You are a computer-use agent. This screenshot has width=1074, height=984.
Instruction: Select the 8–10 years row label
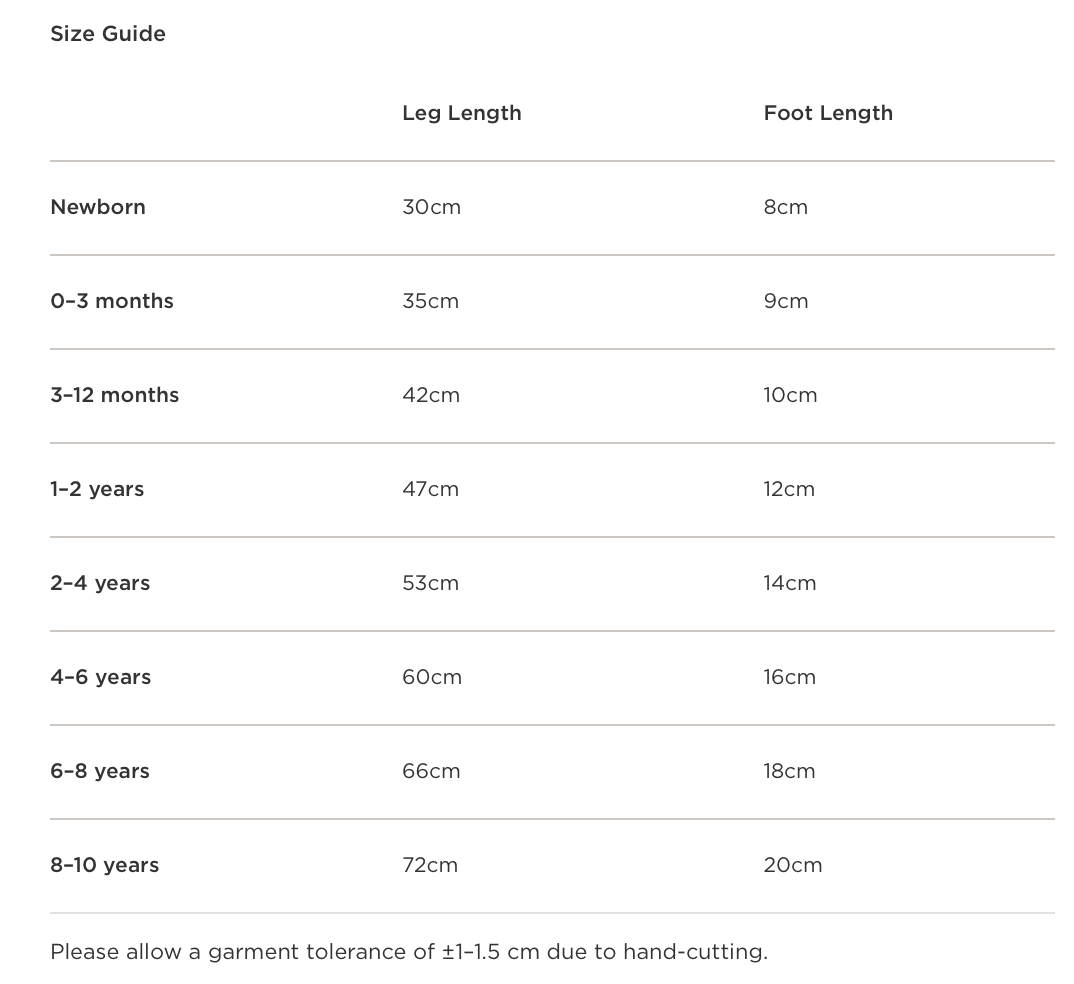105,865
